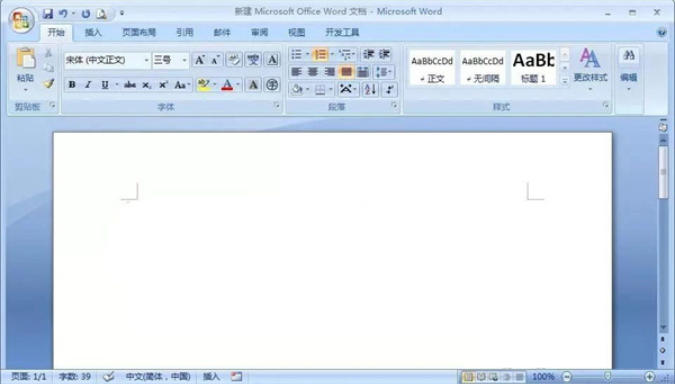Apply red font color
Viewport: 675px width, 384px height.
pyautogui.click(x=227, y=85)
